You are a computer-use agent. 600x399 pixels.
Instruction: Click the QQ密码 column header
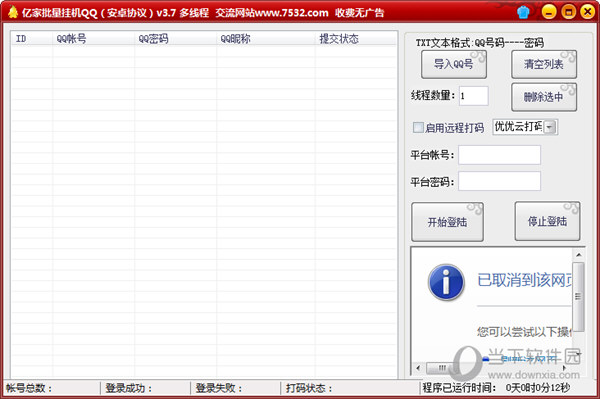click(x=176, y=39)
